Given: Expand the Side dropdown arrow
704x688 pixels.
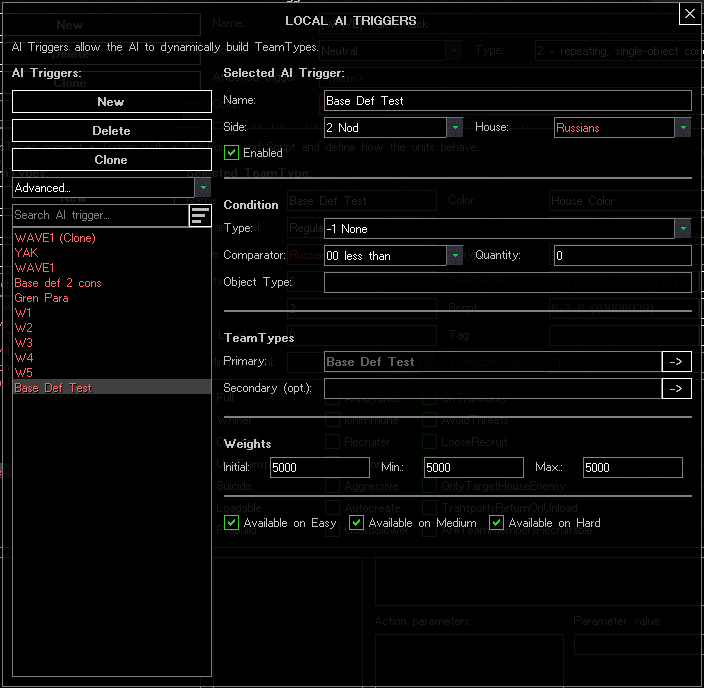Looking at the screenshot, I should (455, 128).
